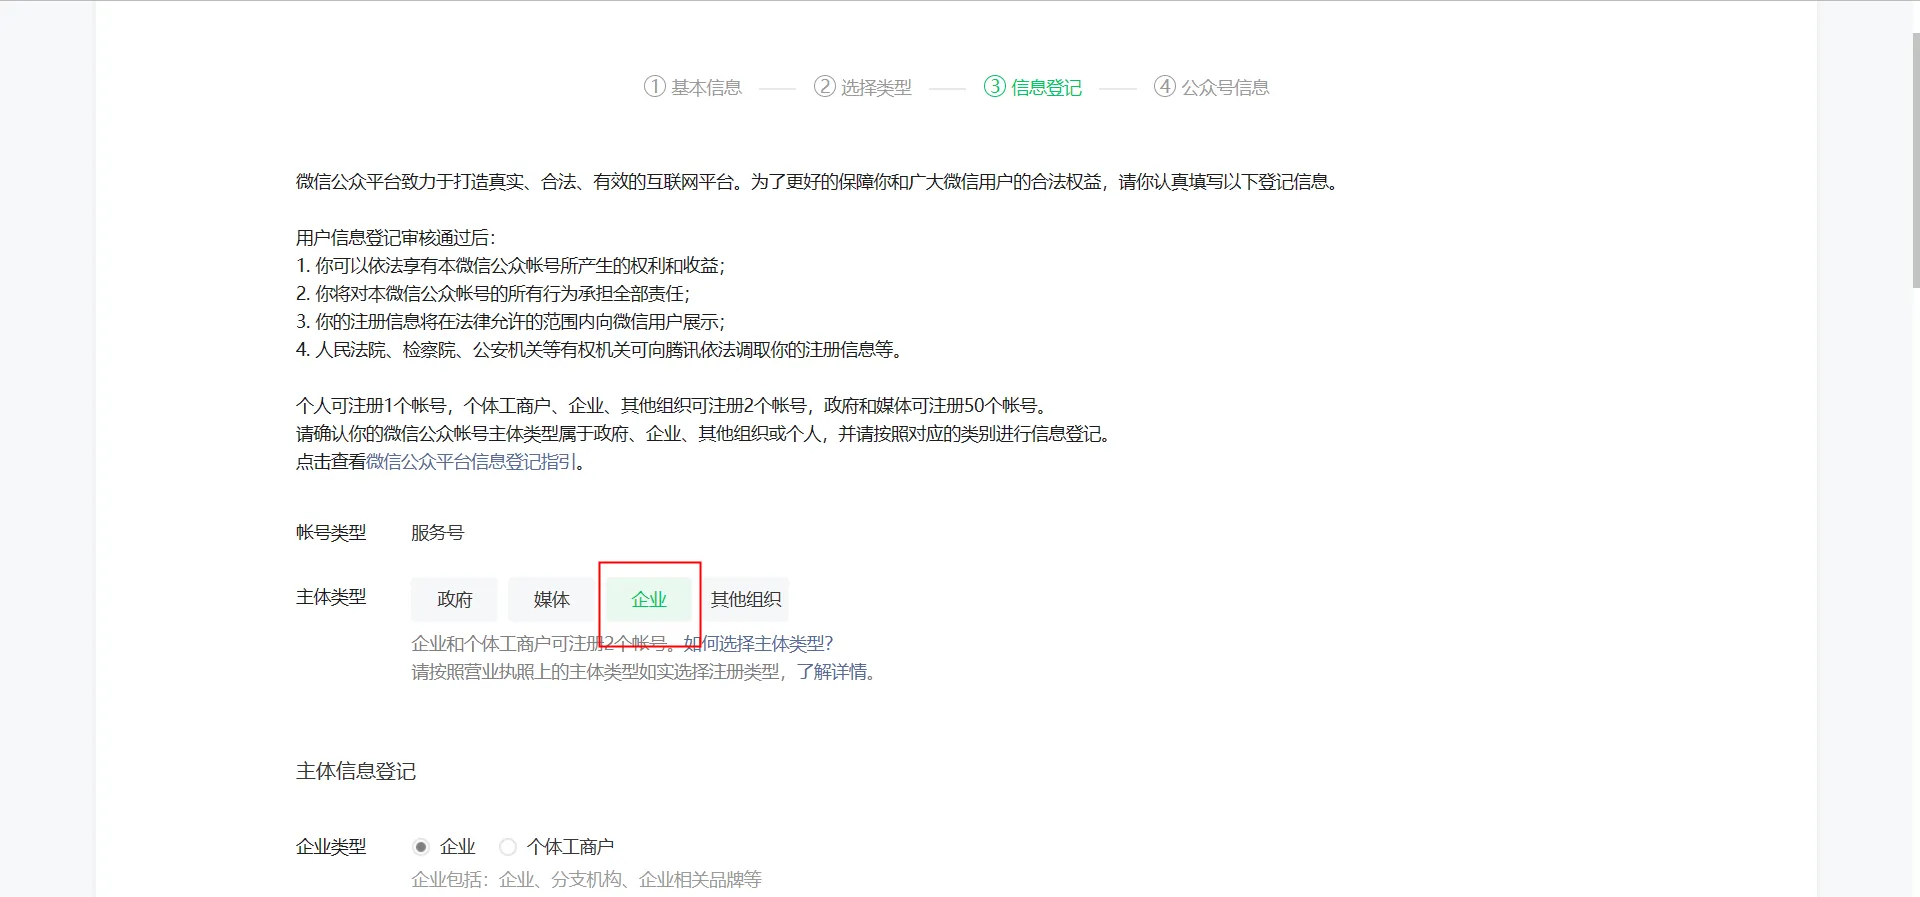Select the 企业 radio button under 企业类型

(x=421, y=847)
